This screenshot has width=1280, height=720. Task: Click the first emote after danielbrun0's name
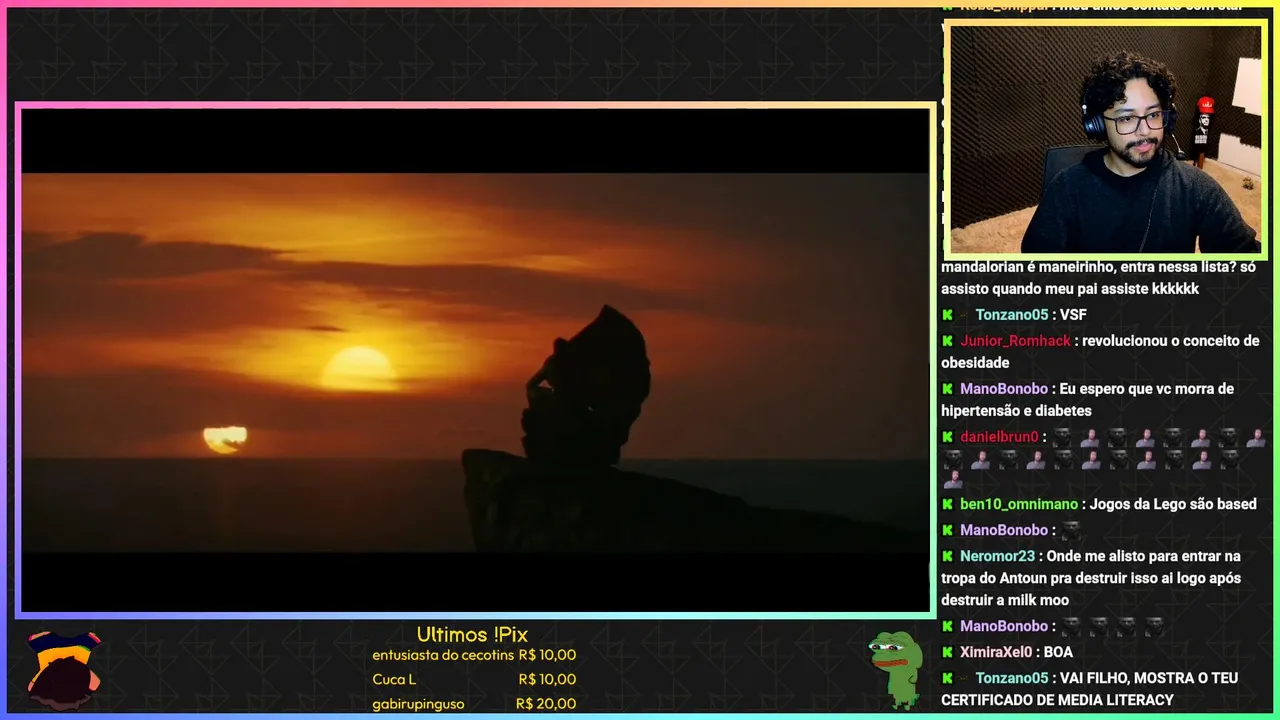point(1061,437)
